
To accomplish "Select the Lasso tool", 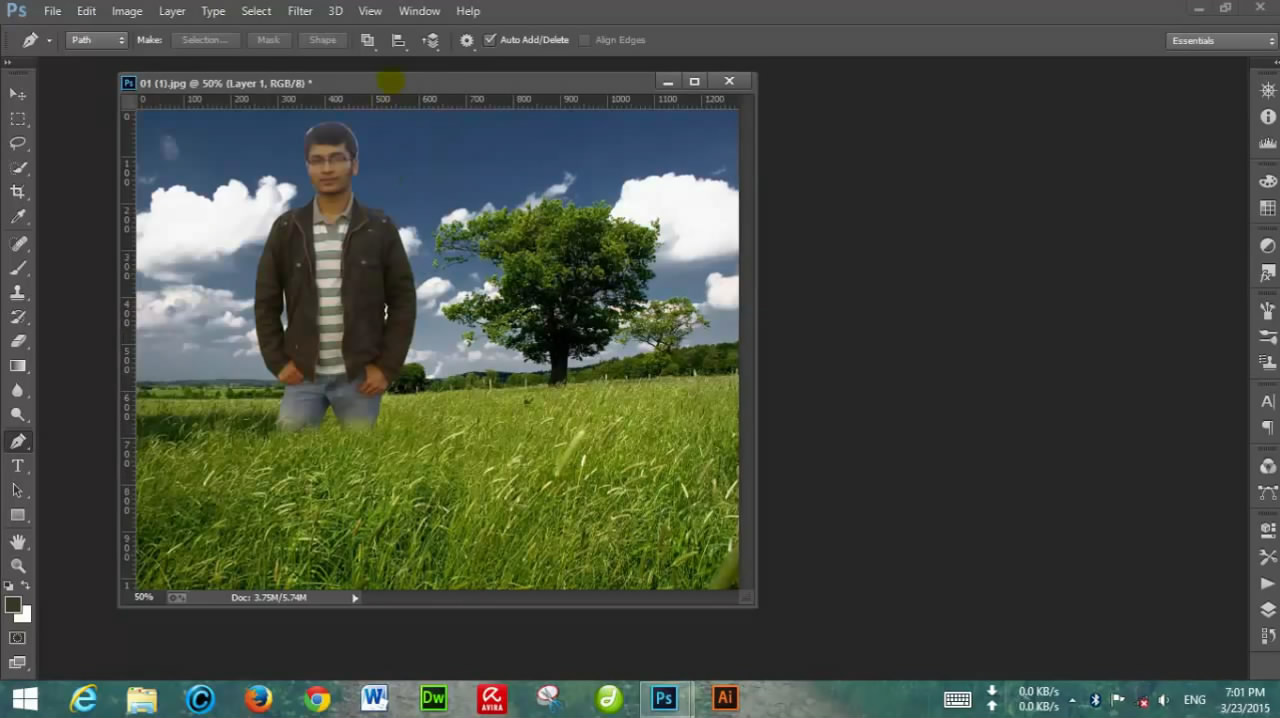I will point(18,143).
